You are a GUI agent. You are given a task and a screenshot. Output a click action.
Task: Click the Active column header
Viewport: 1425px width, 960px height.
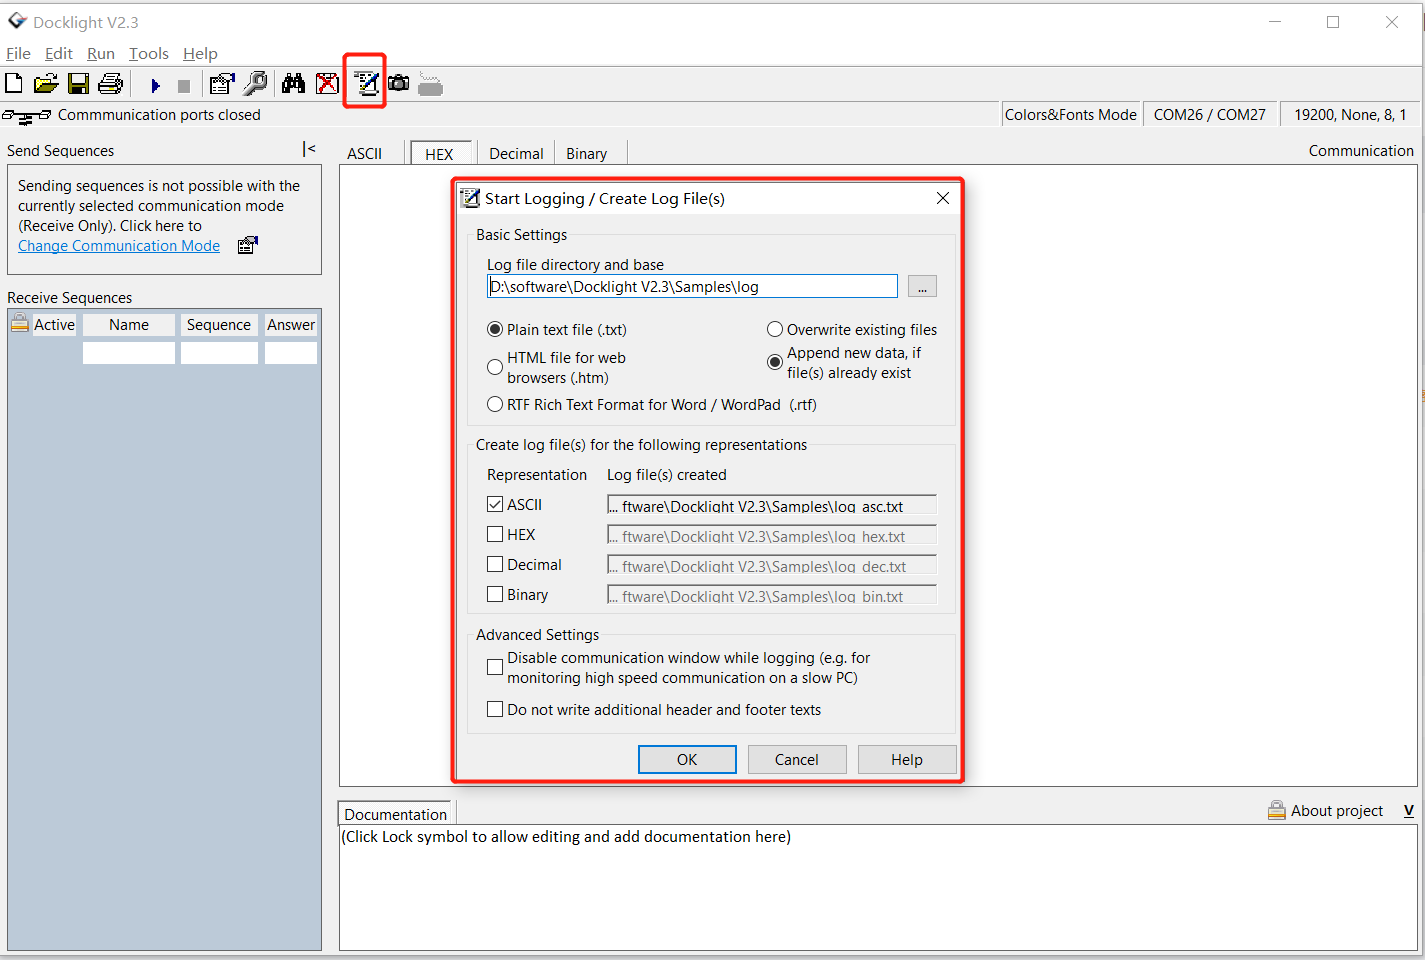[x=54, y=324]
